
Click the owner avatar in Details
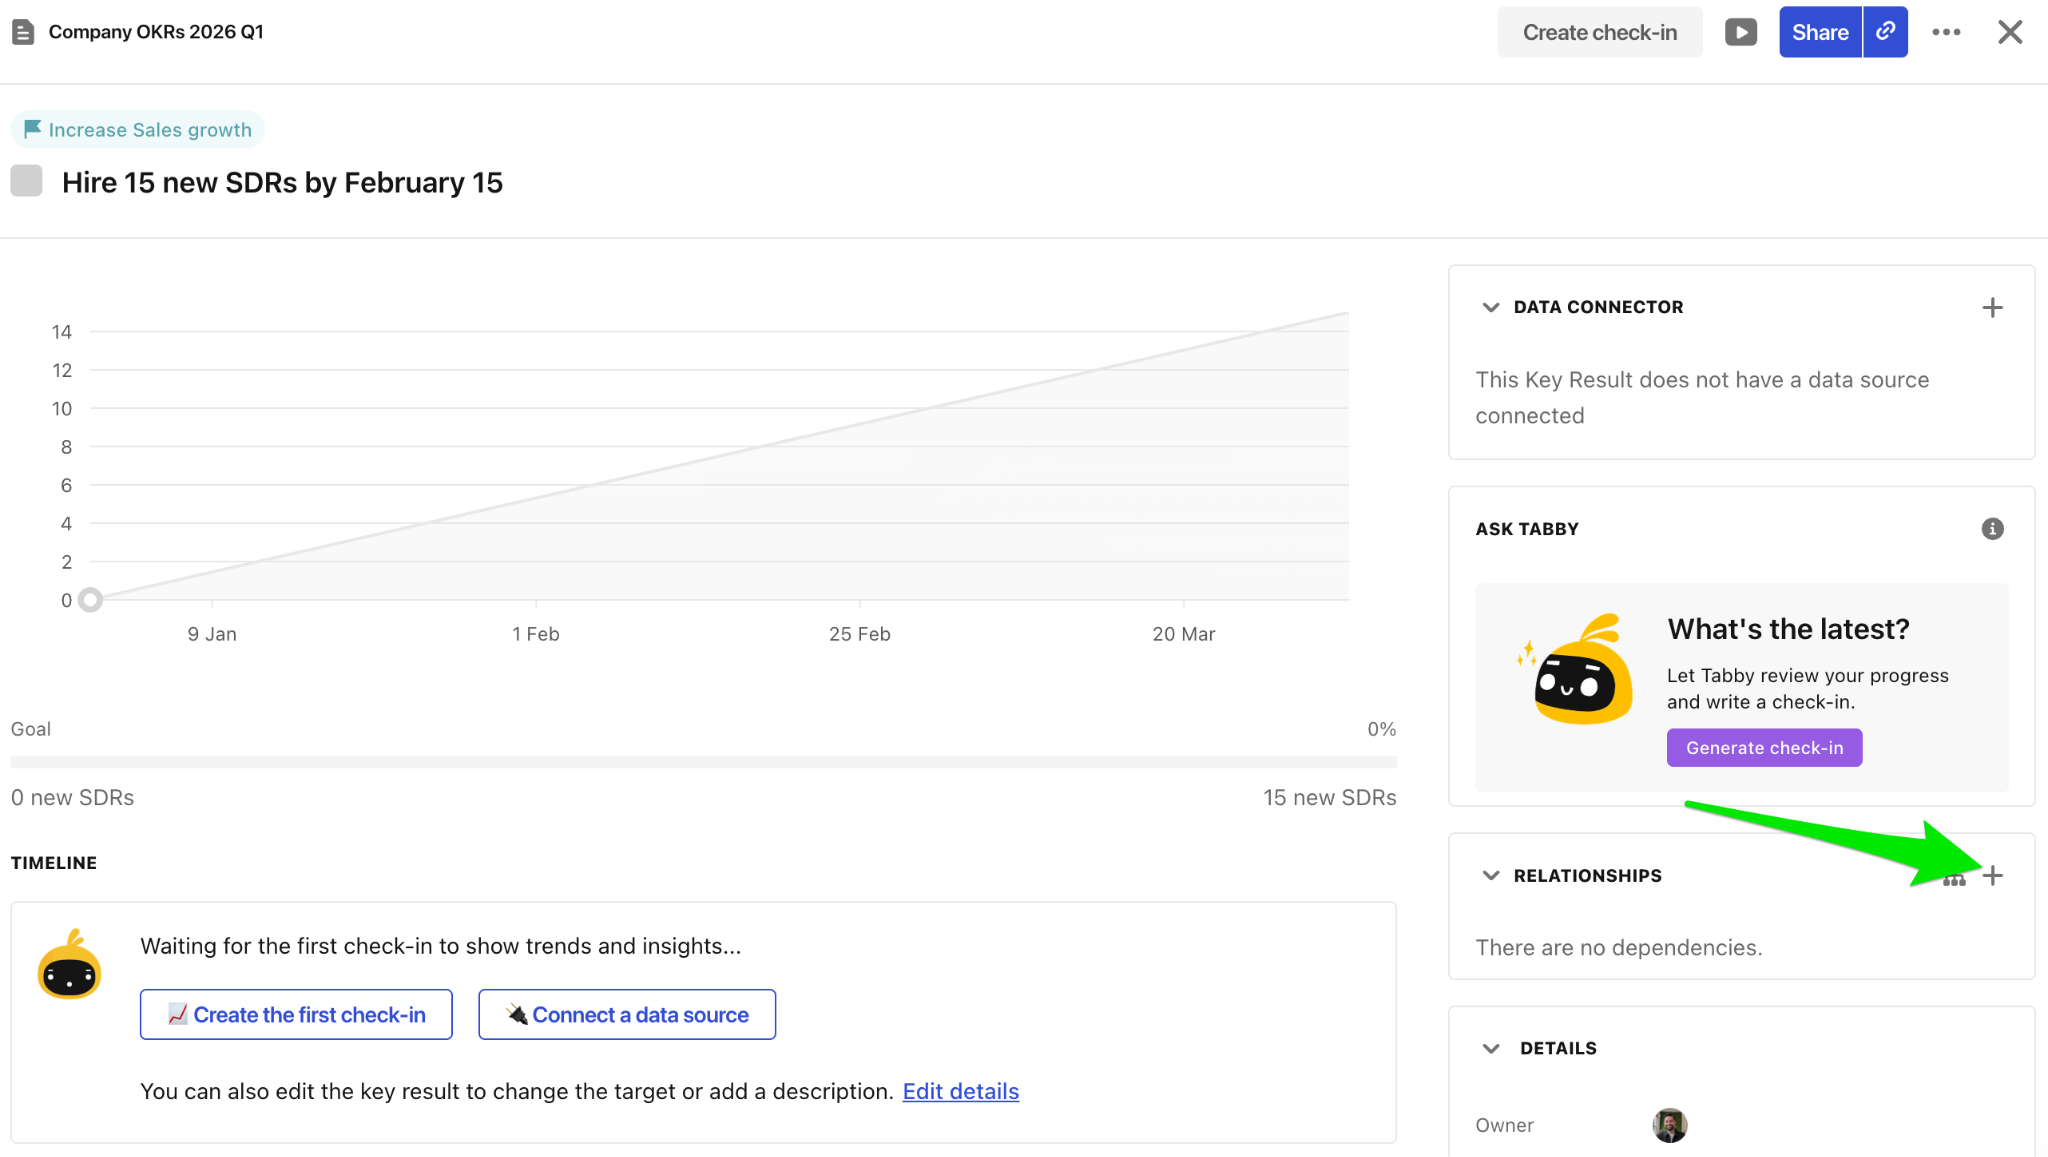point(1669,1125)
